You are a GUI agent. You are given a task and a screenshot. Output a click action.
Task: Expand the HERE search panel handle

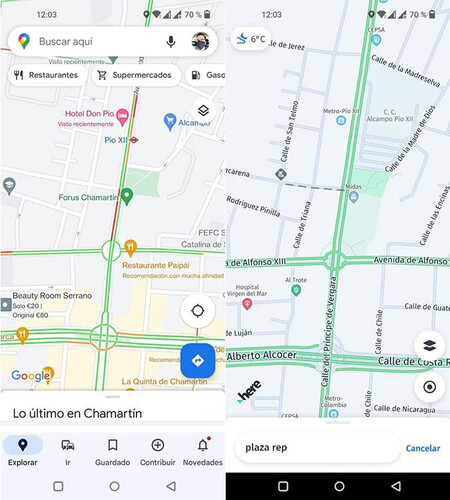click(x=338, y=422)
